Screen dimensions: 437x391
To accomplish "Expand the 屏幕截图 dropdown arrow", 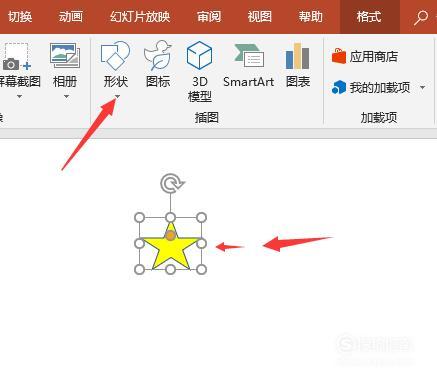I will tap(19, 97).
